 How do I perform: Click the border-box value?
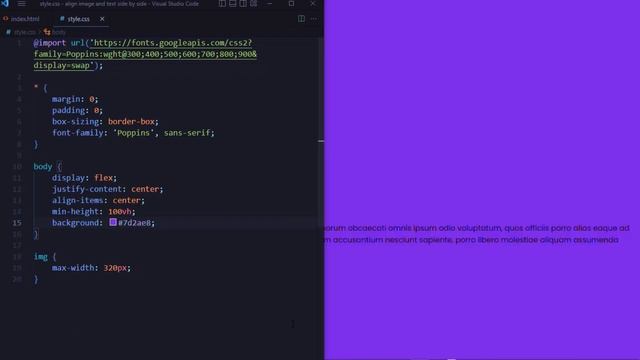131,122
